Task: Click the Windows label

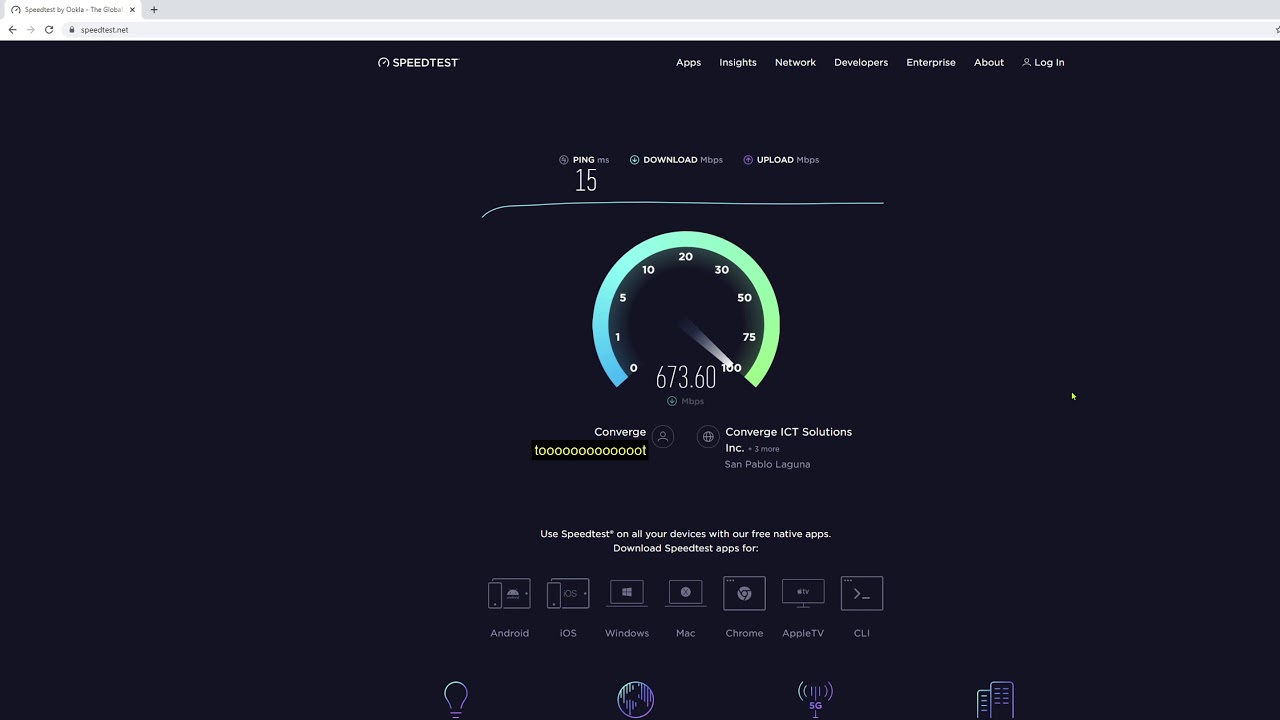Action: pyautogui.click(x=627, y=633)
